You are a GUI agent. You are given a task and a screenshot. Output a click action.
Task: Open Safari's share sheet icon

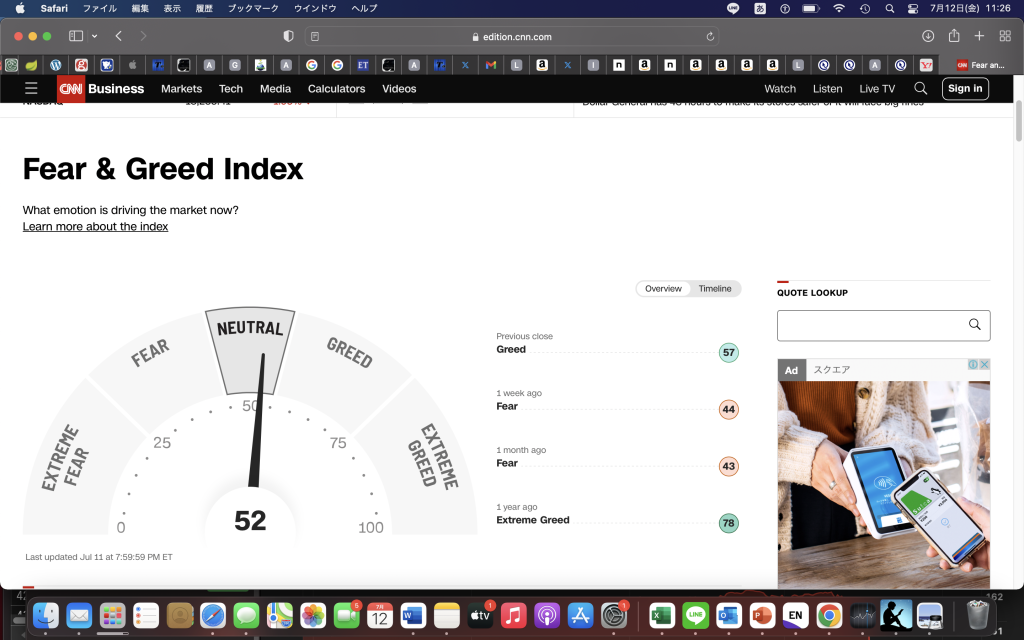tap(954, 36)
